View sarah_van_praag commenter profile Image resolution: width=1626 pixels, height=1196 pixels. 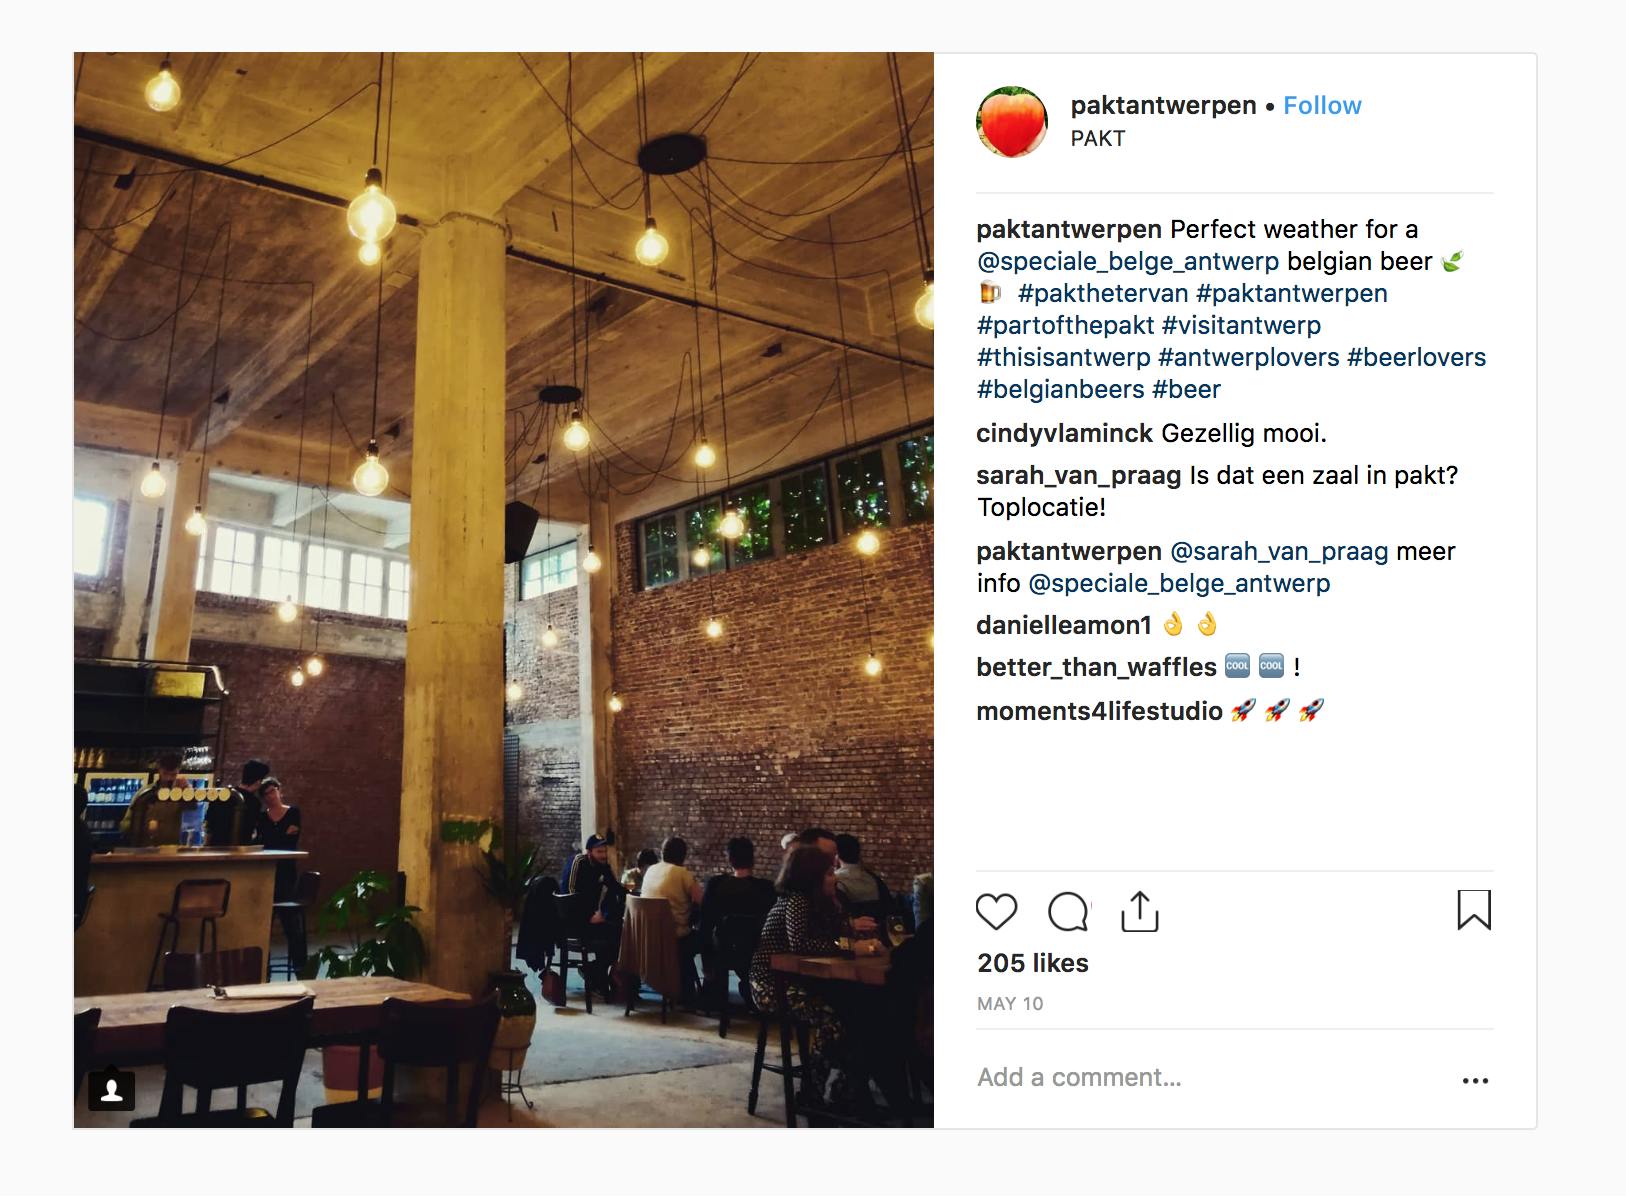[x=1079, y=475]
